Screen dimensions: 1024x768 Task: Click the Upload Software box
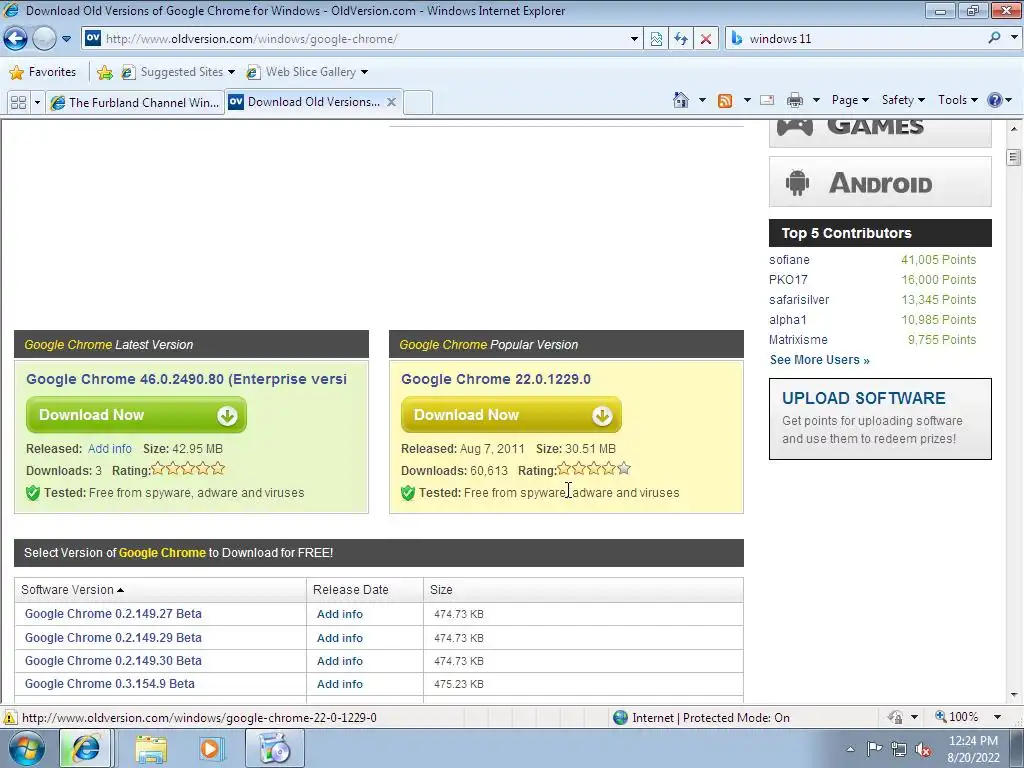click(880, 419)
